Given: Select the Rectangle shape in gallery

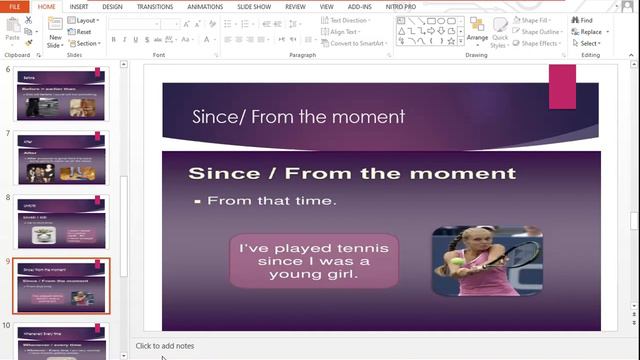Looking at the screenshot, I should tap(431, 21).
